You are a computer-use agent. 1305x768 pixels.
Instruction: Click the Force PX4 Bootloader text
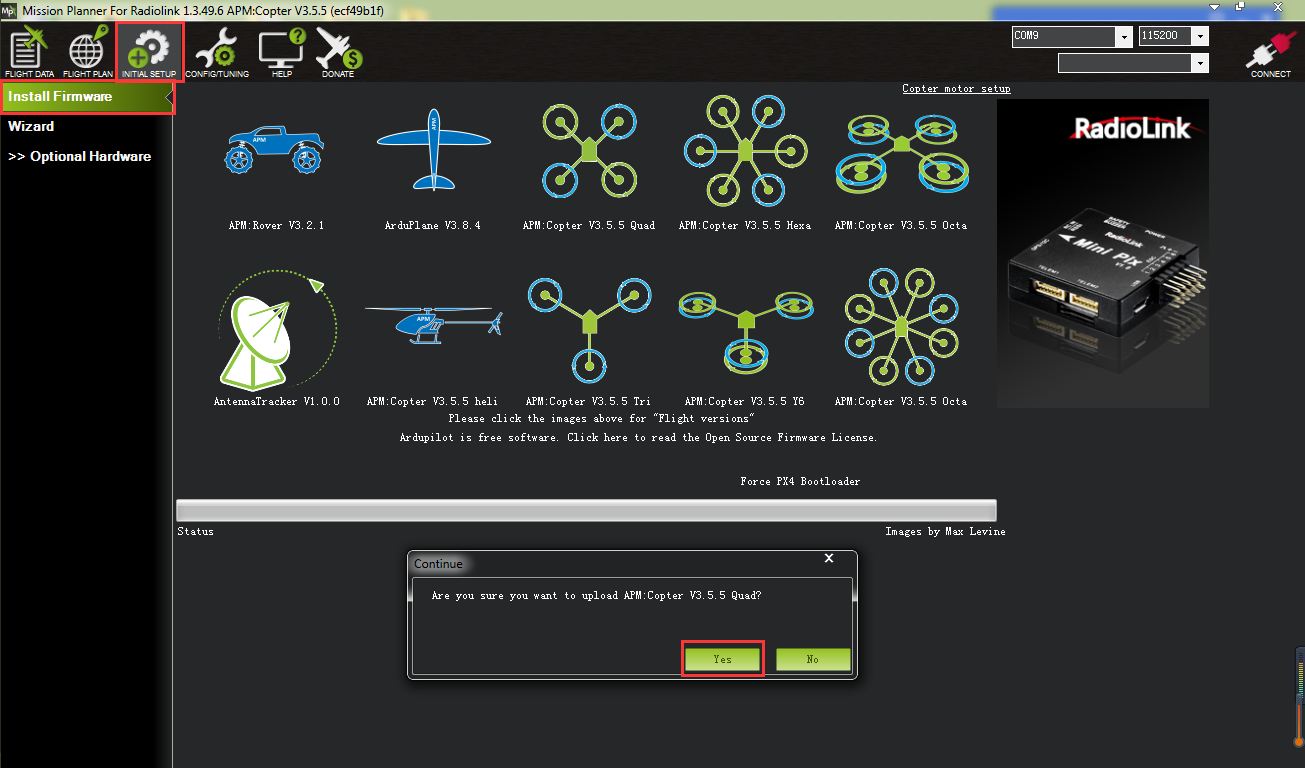tap(799, 482)
